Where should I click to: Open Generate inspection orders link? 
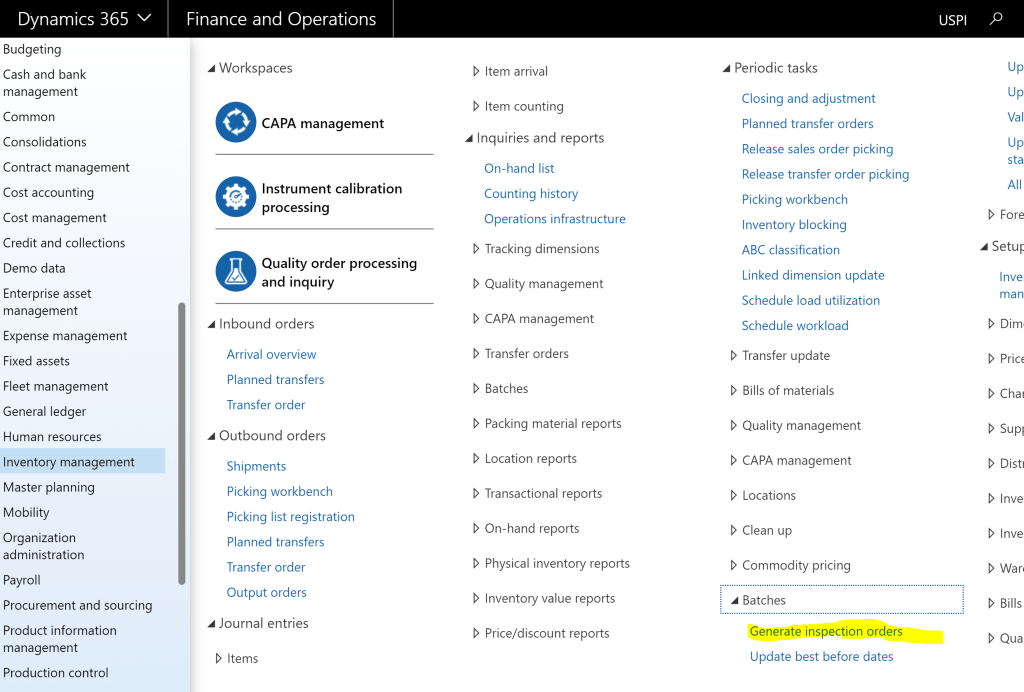[x=826, y=632]
